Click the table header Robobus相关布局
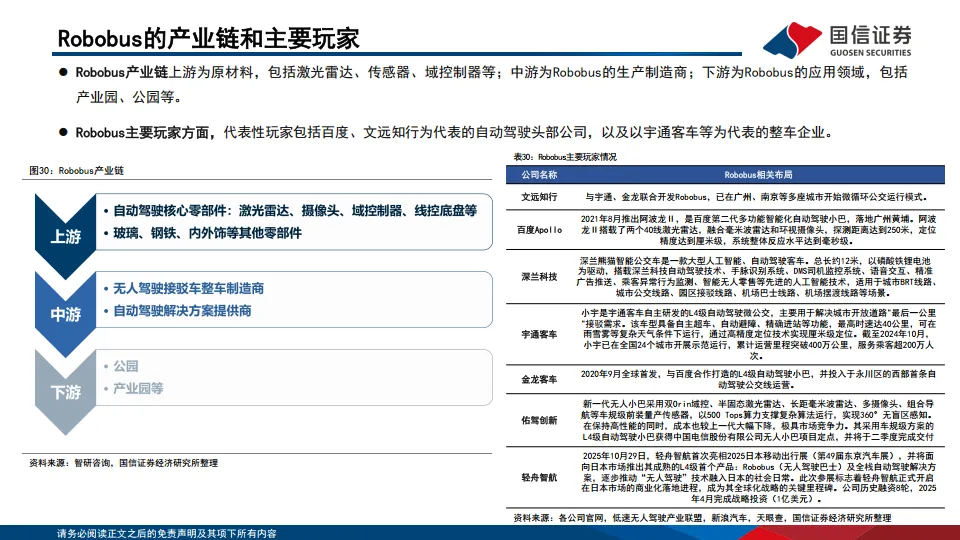The image size is (960, 540). pos(758,175)
